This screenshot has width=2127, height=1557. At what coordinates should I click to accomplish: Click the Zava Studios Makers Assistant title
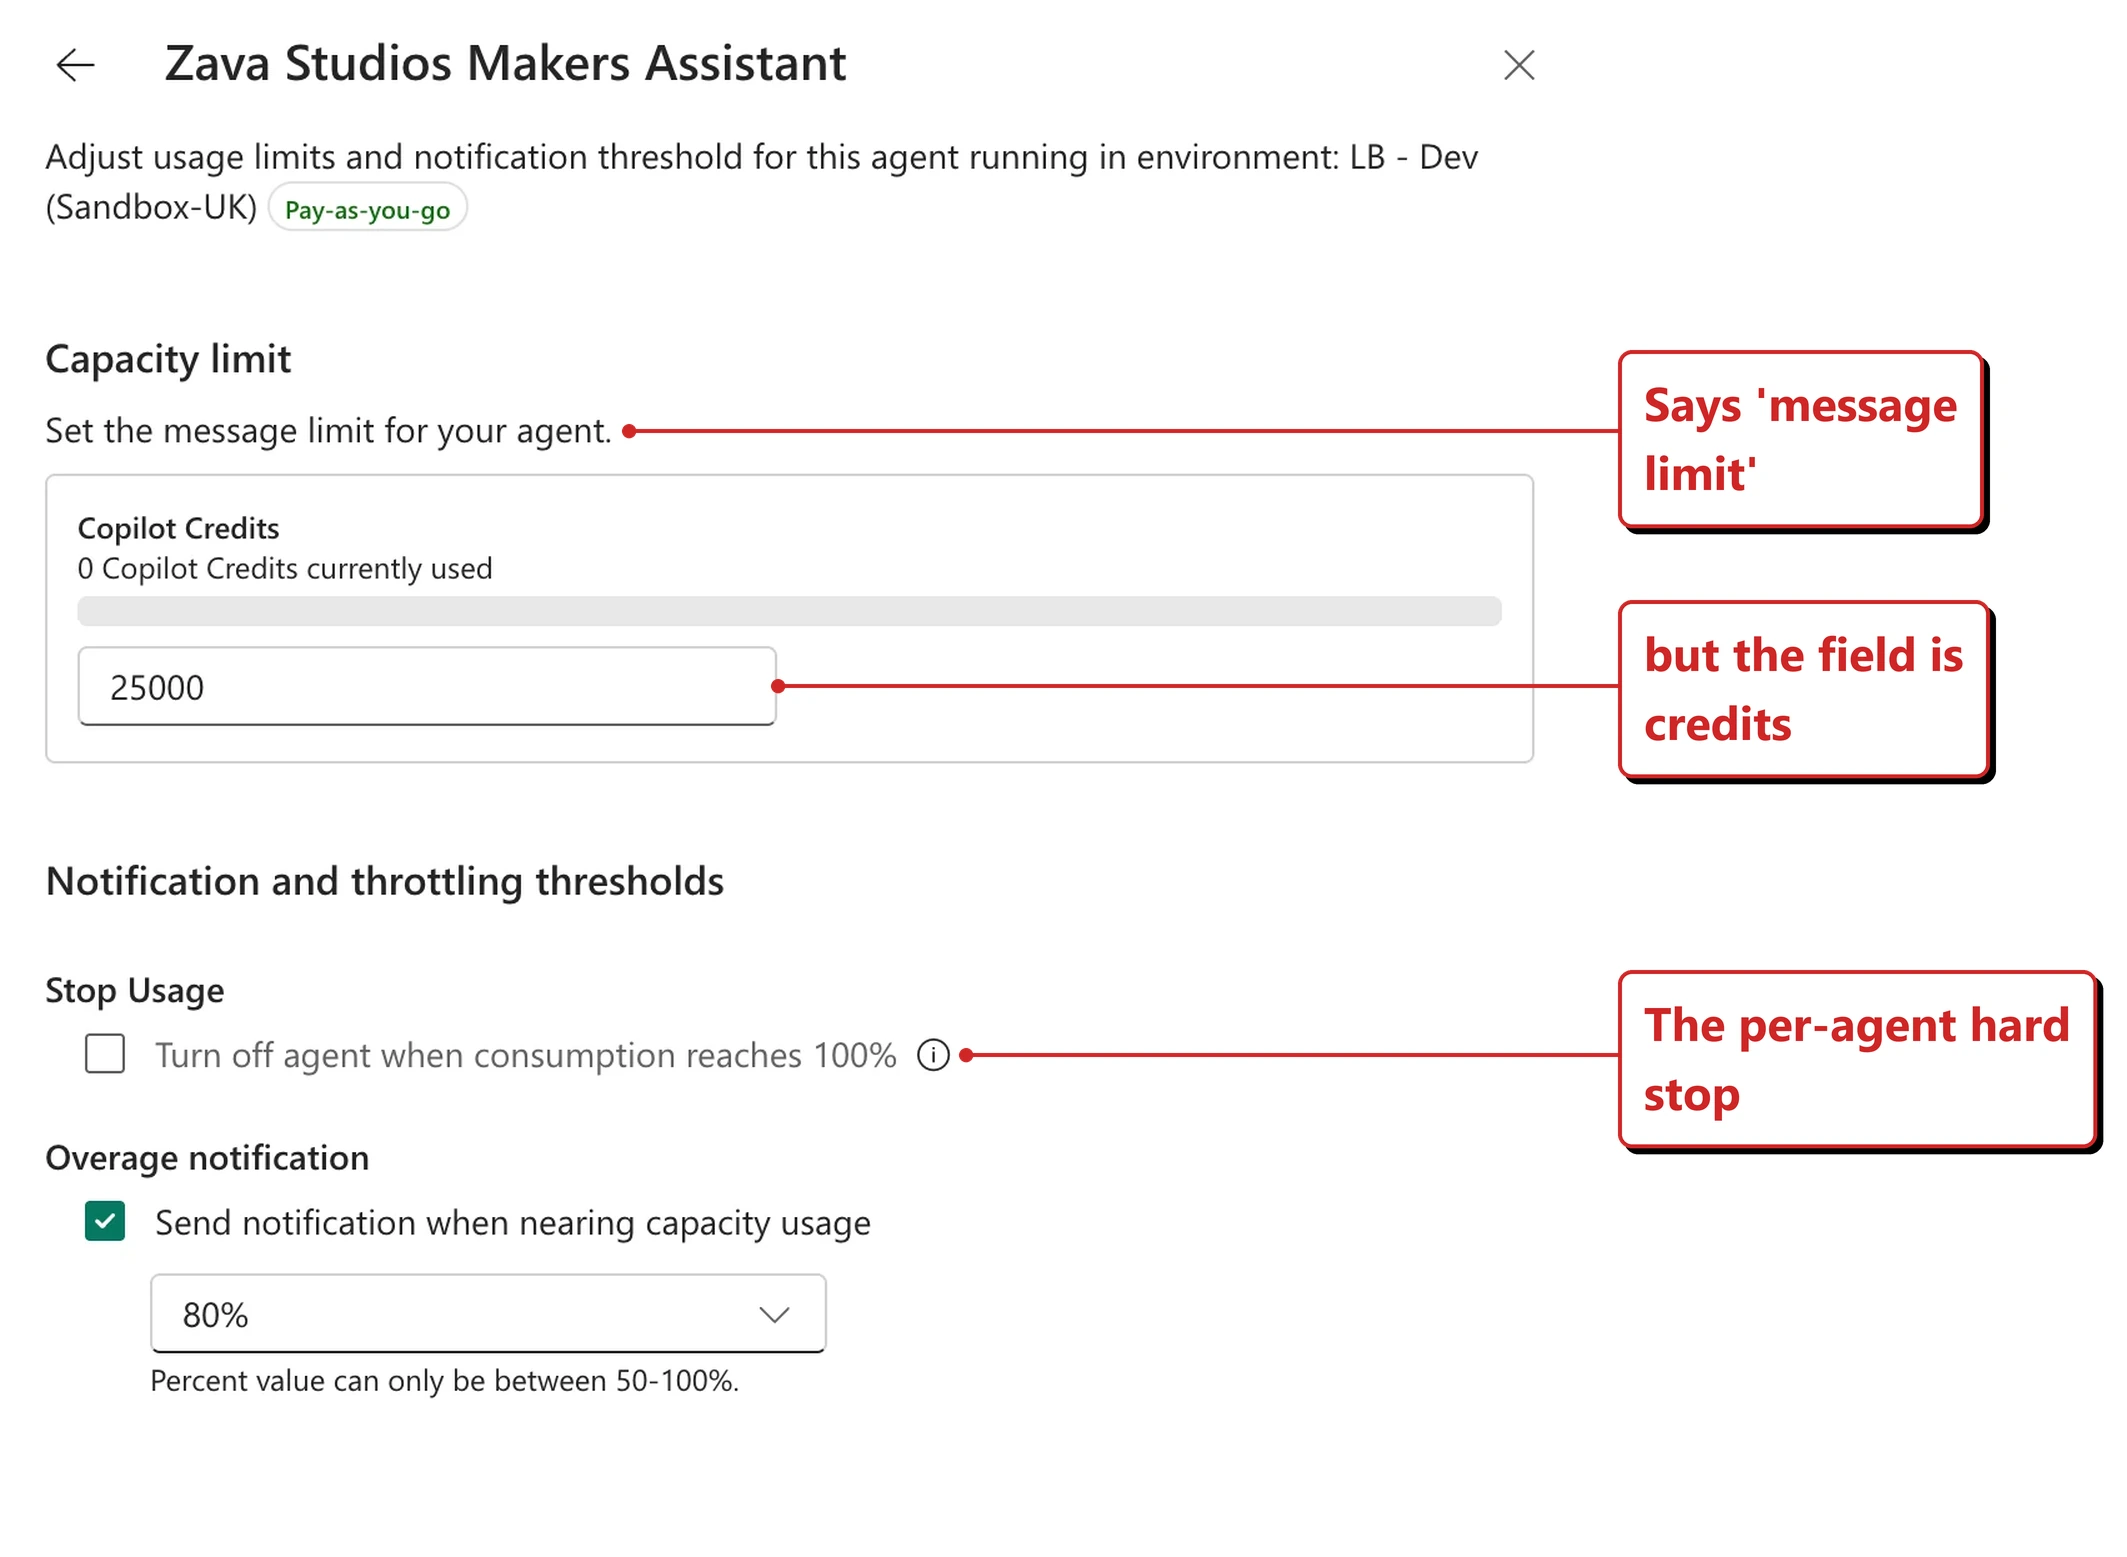tap(505, 64)
